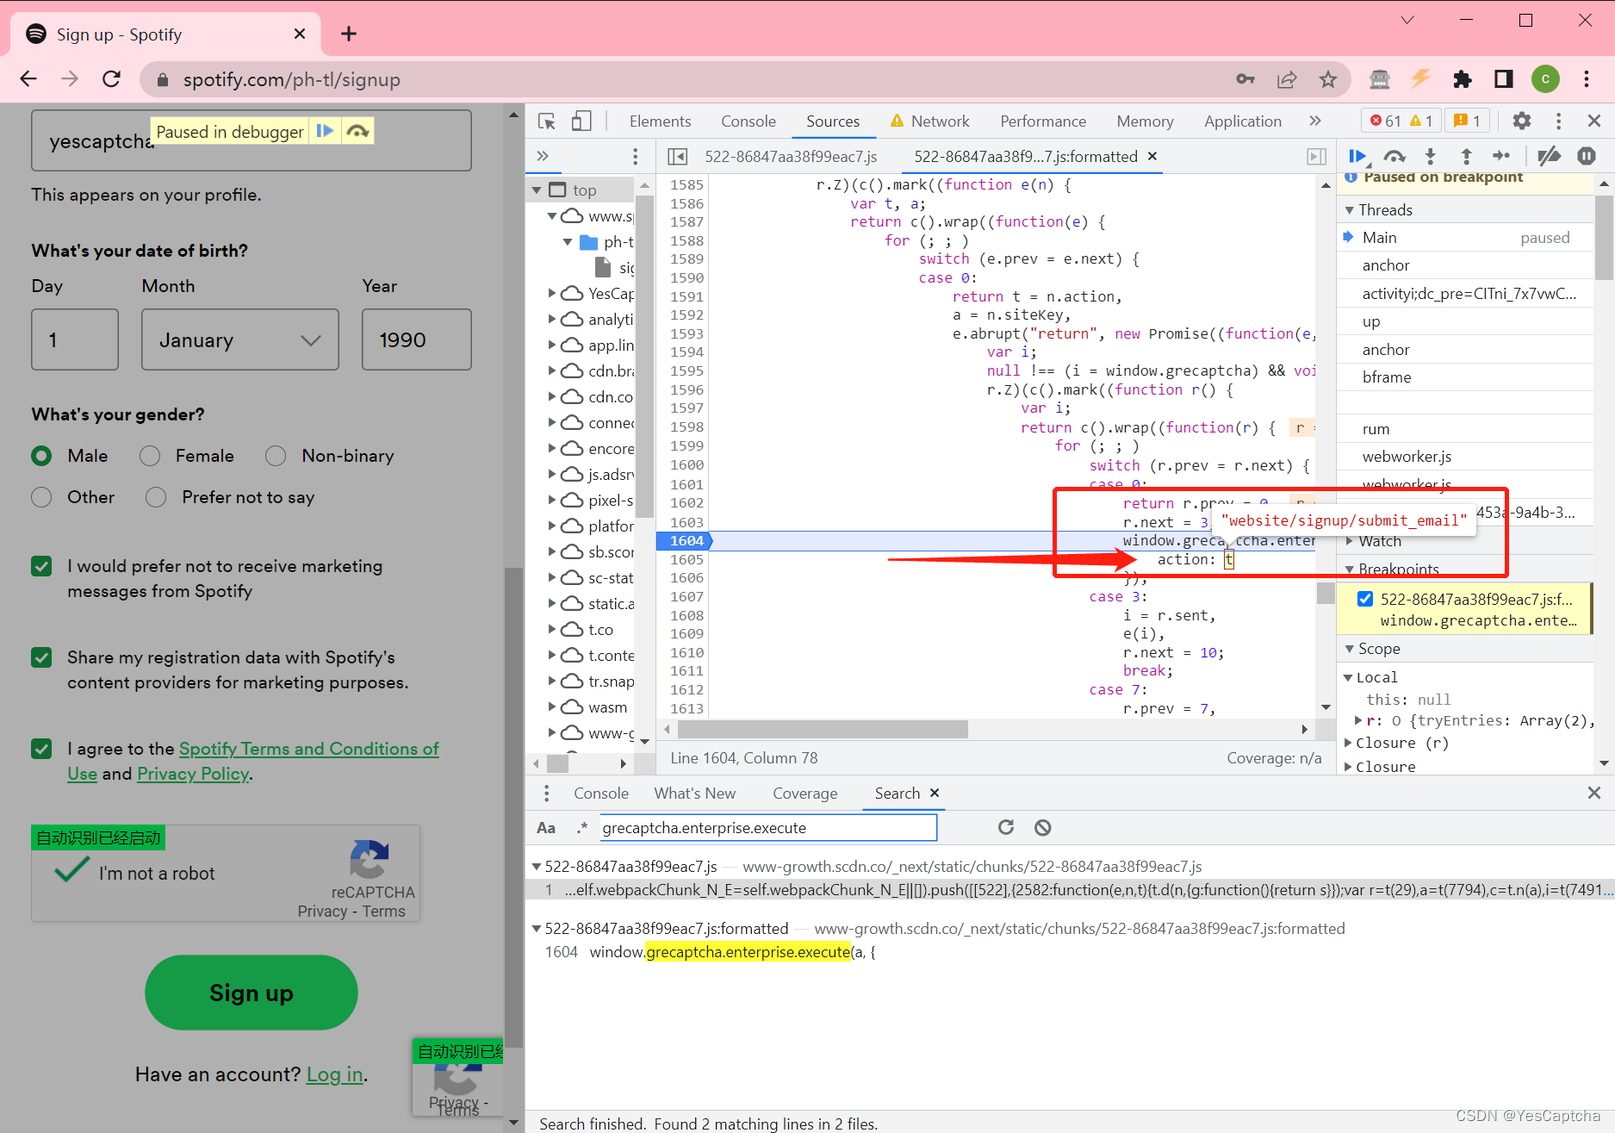Open the drawer more-tools menu
This screenshot has width=1615, height=1133.
(x=546, y=793)
